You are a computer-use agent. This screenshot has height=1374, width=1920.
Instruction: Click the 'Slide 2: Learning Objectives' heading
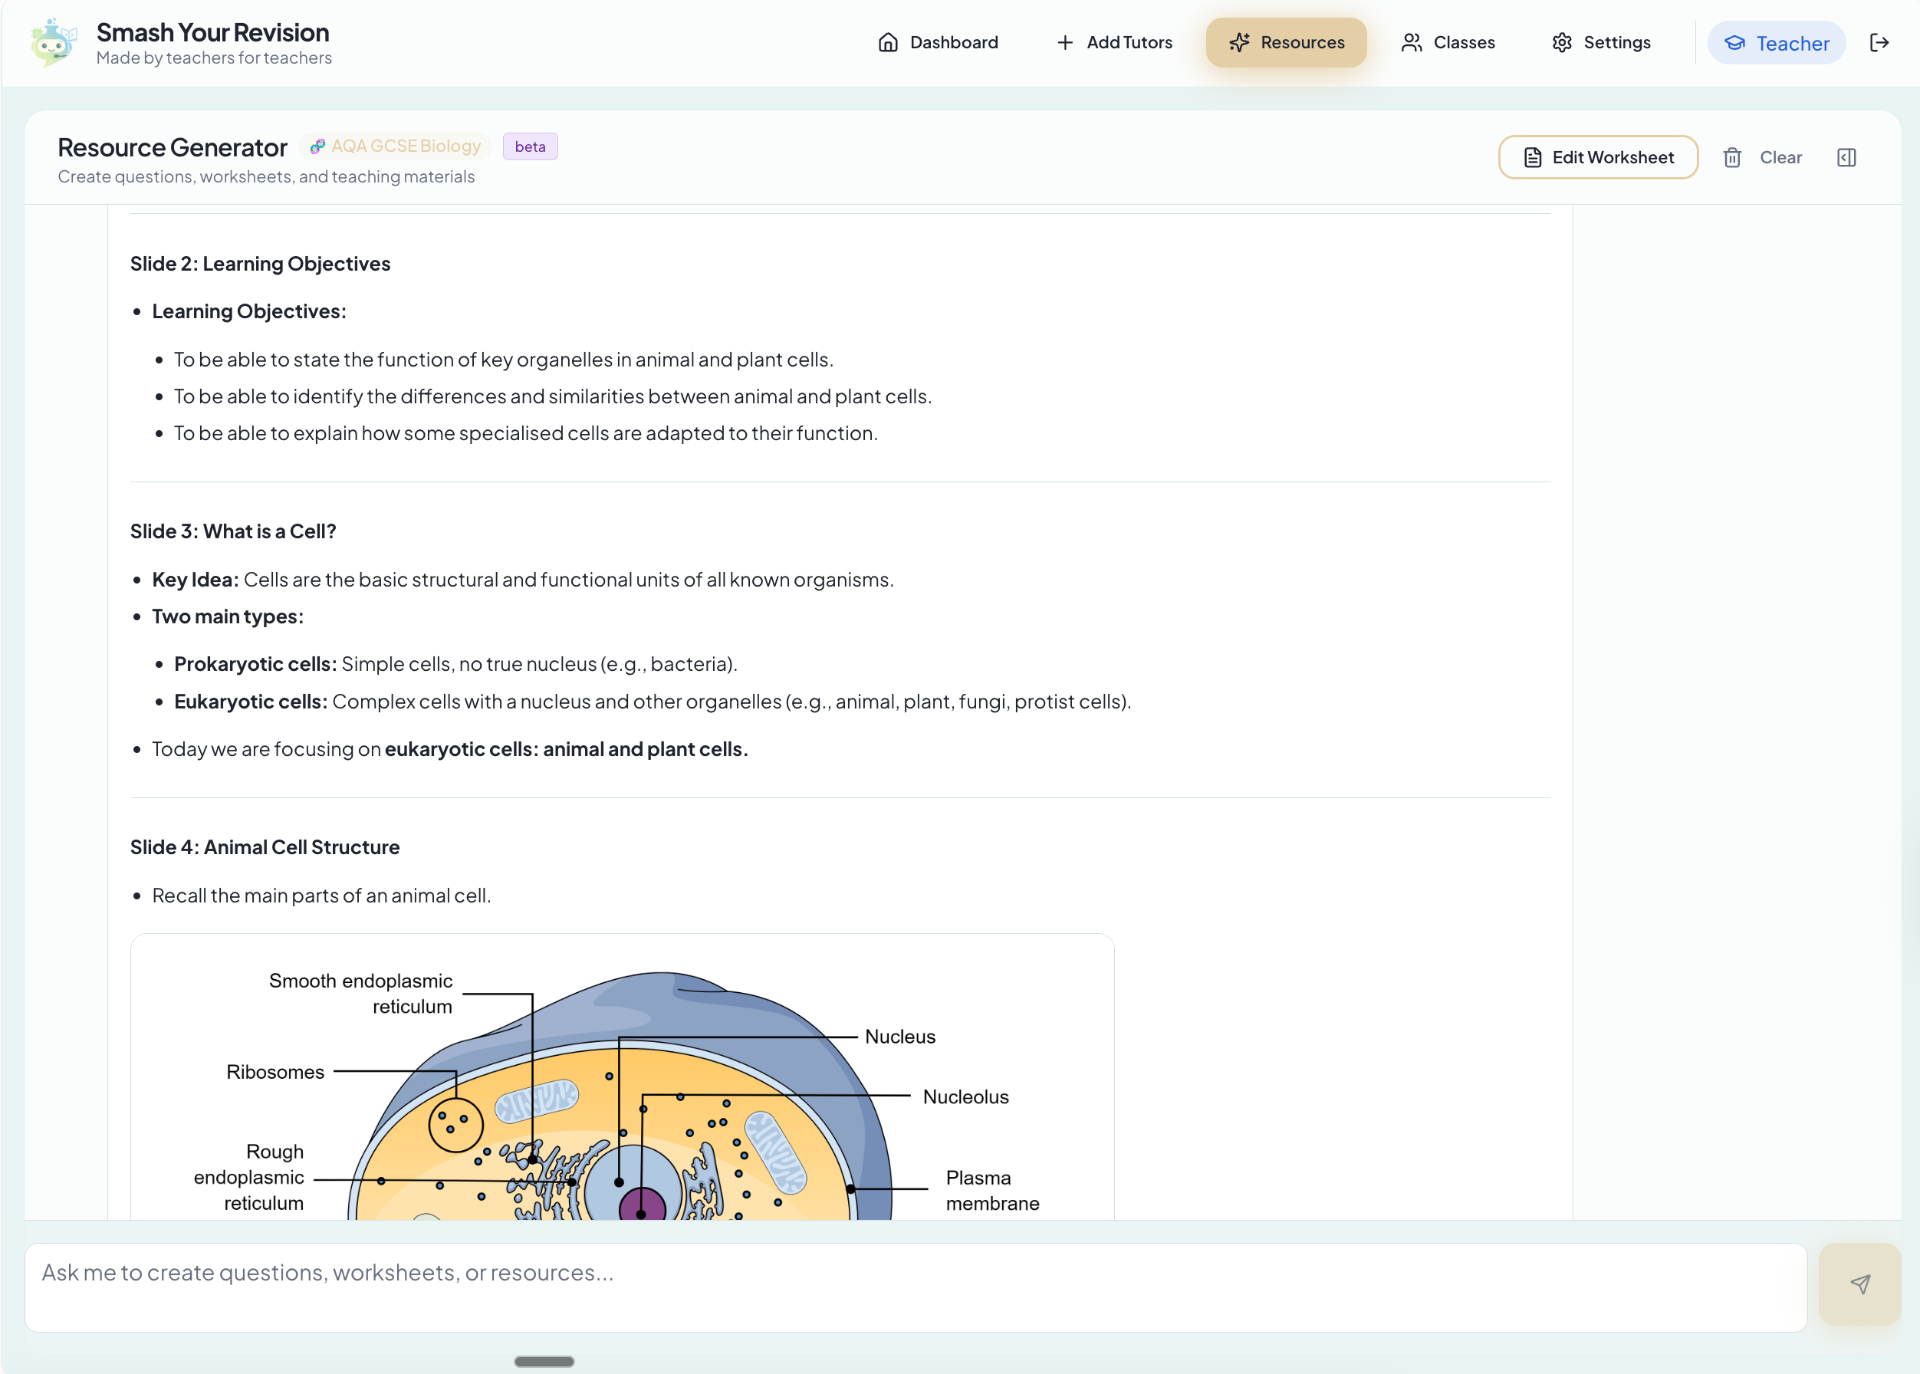click(260, 264)
